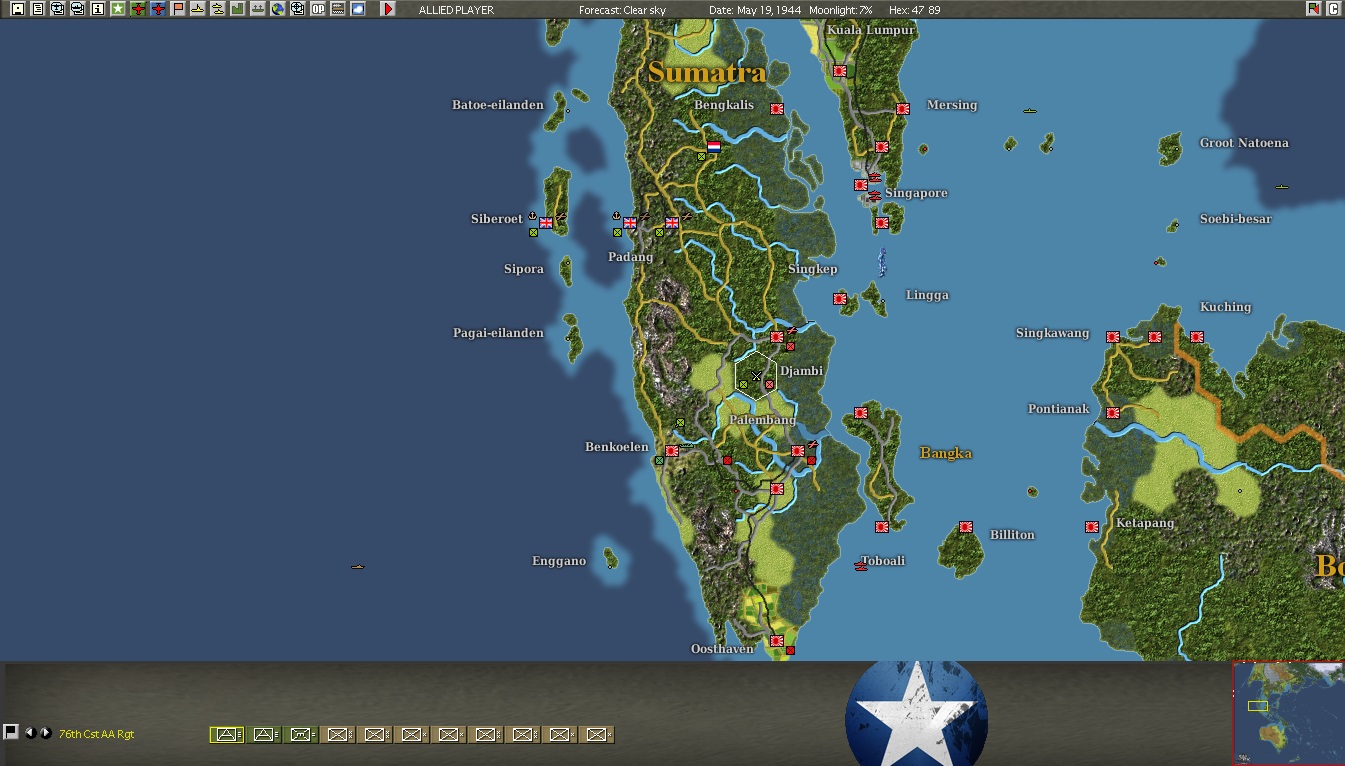Click the green factory toolbar icon
Image resolution: width=1345 pixels, height=766 pixels.
(238, 9)
